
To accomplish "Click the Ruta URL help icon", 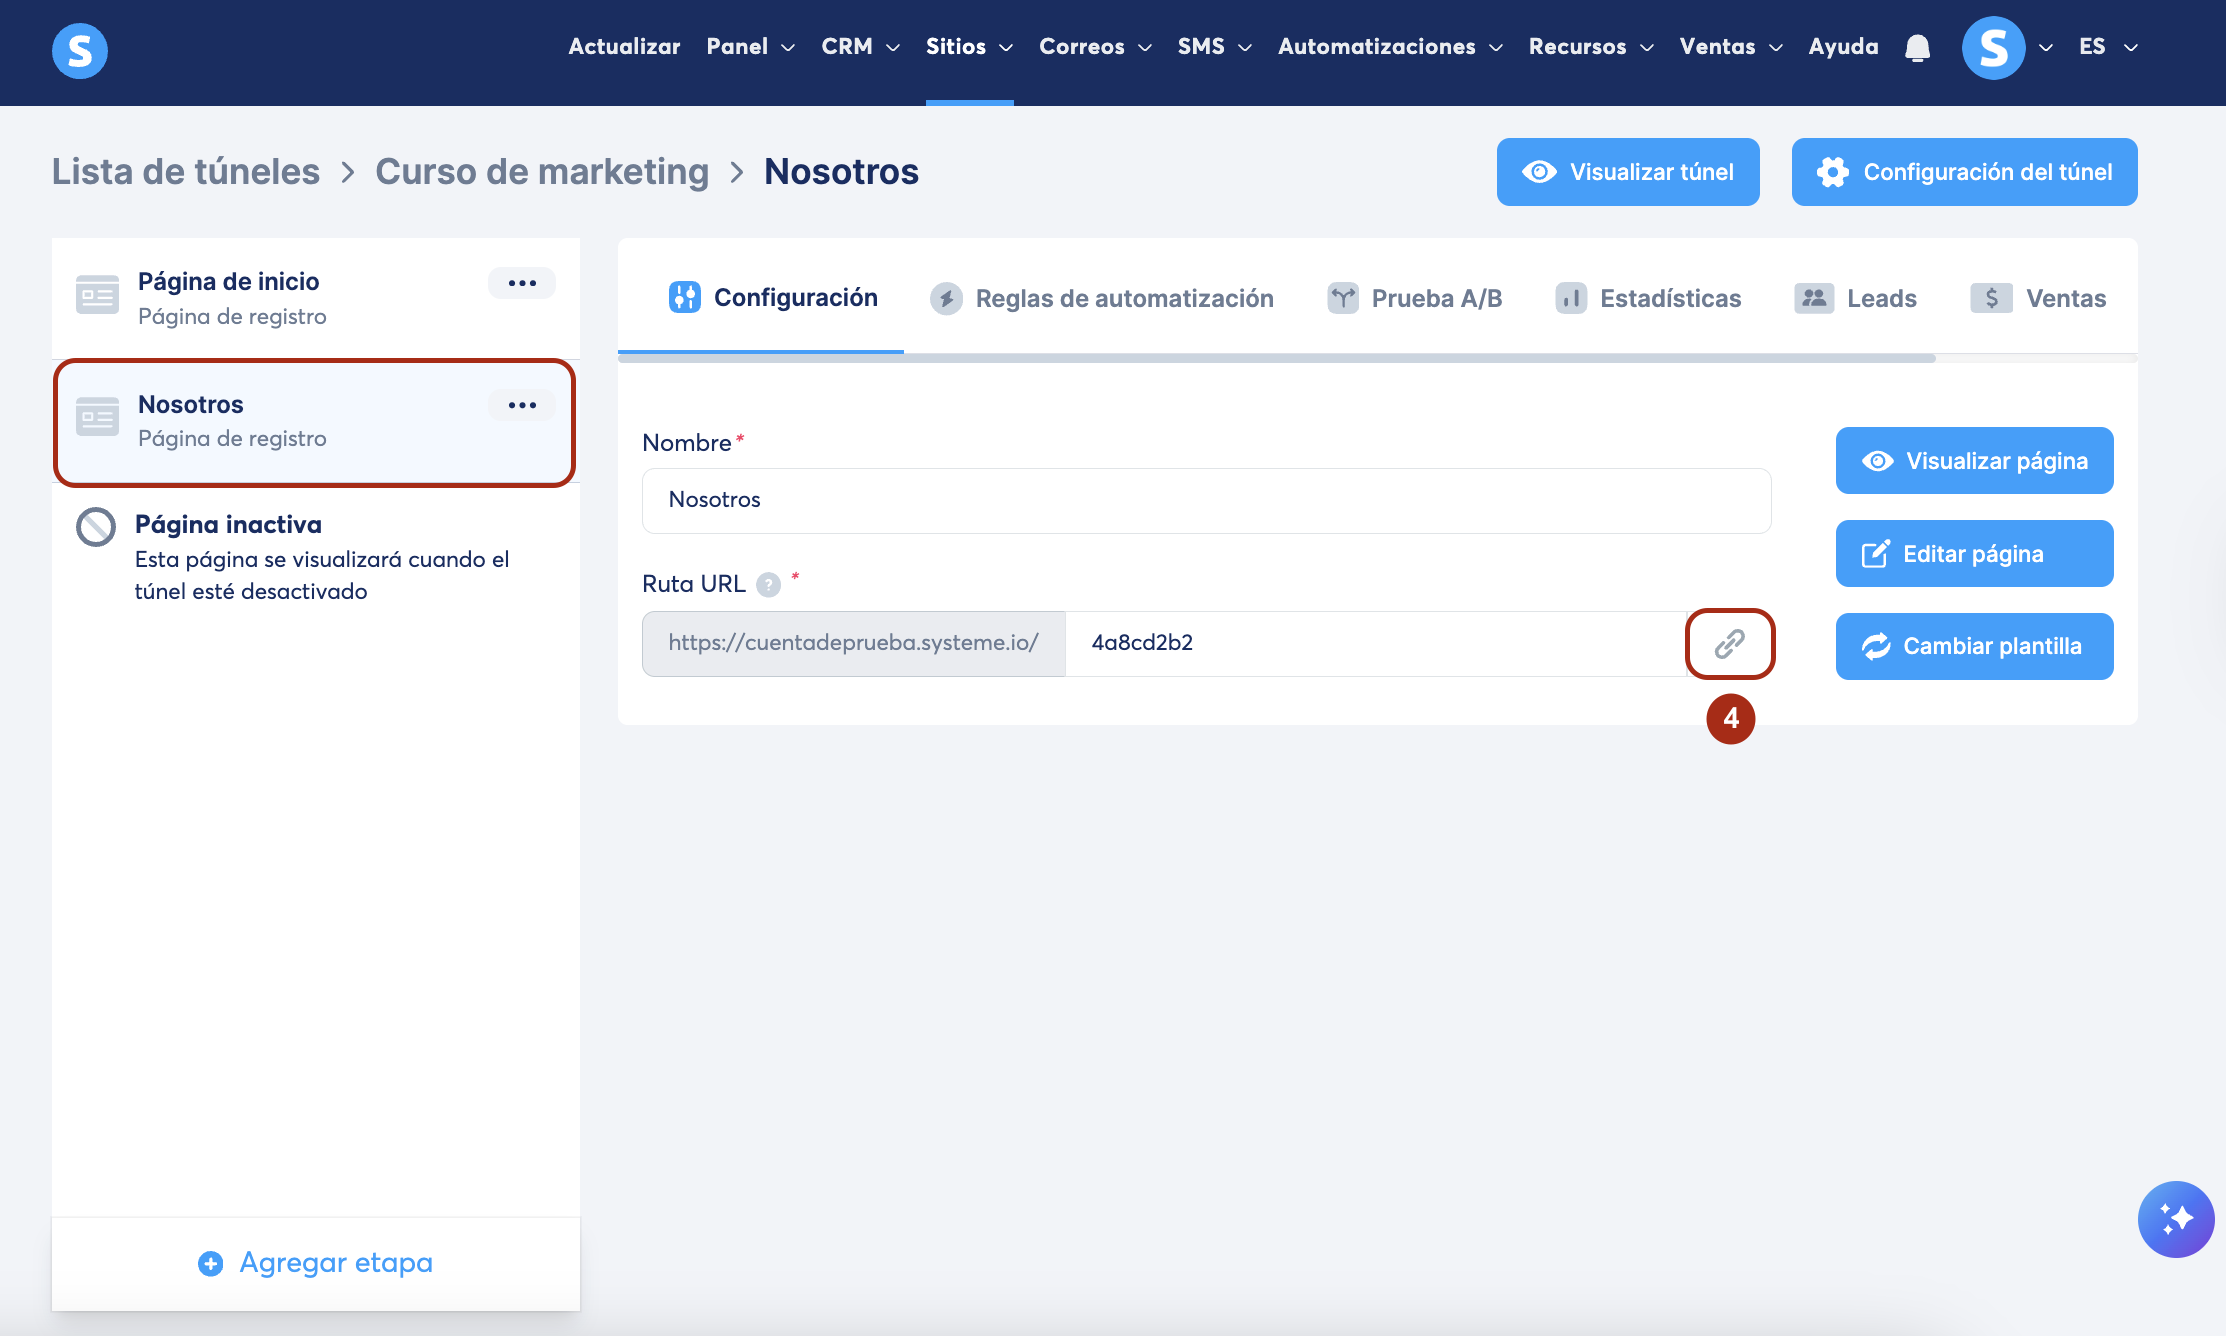I will [768, 585].
